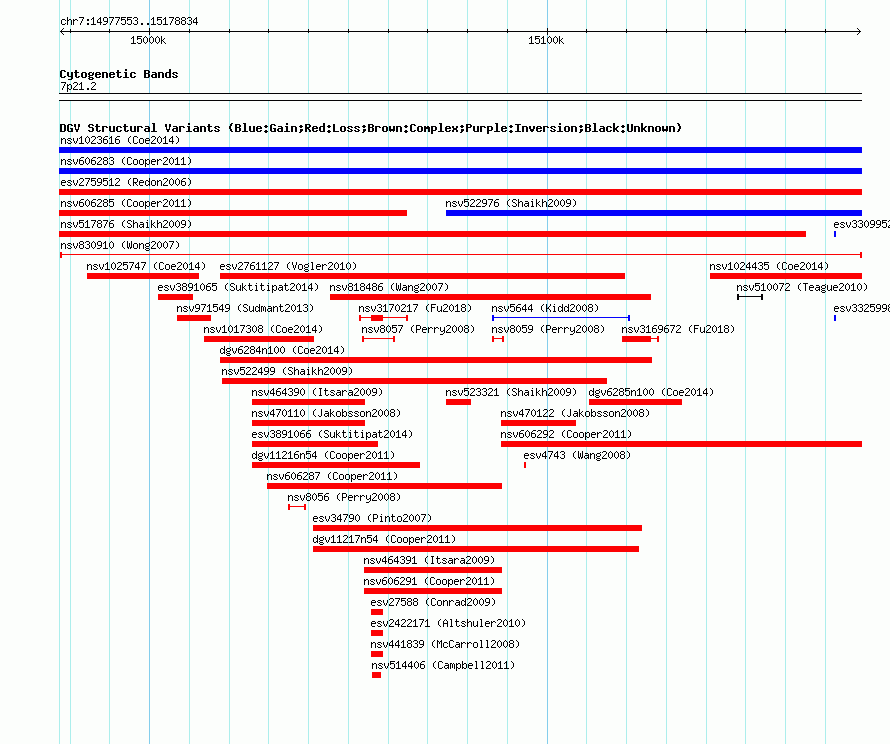
Task: Select esv2761127 (Vogler2010) label
Action: (x=288, y=266)
